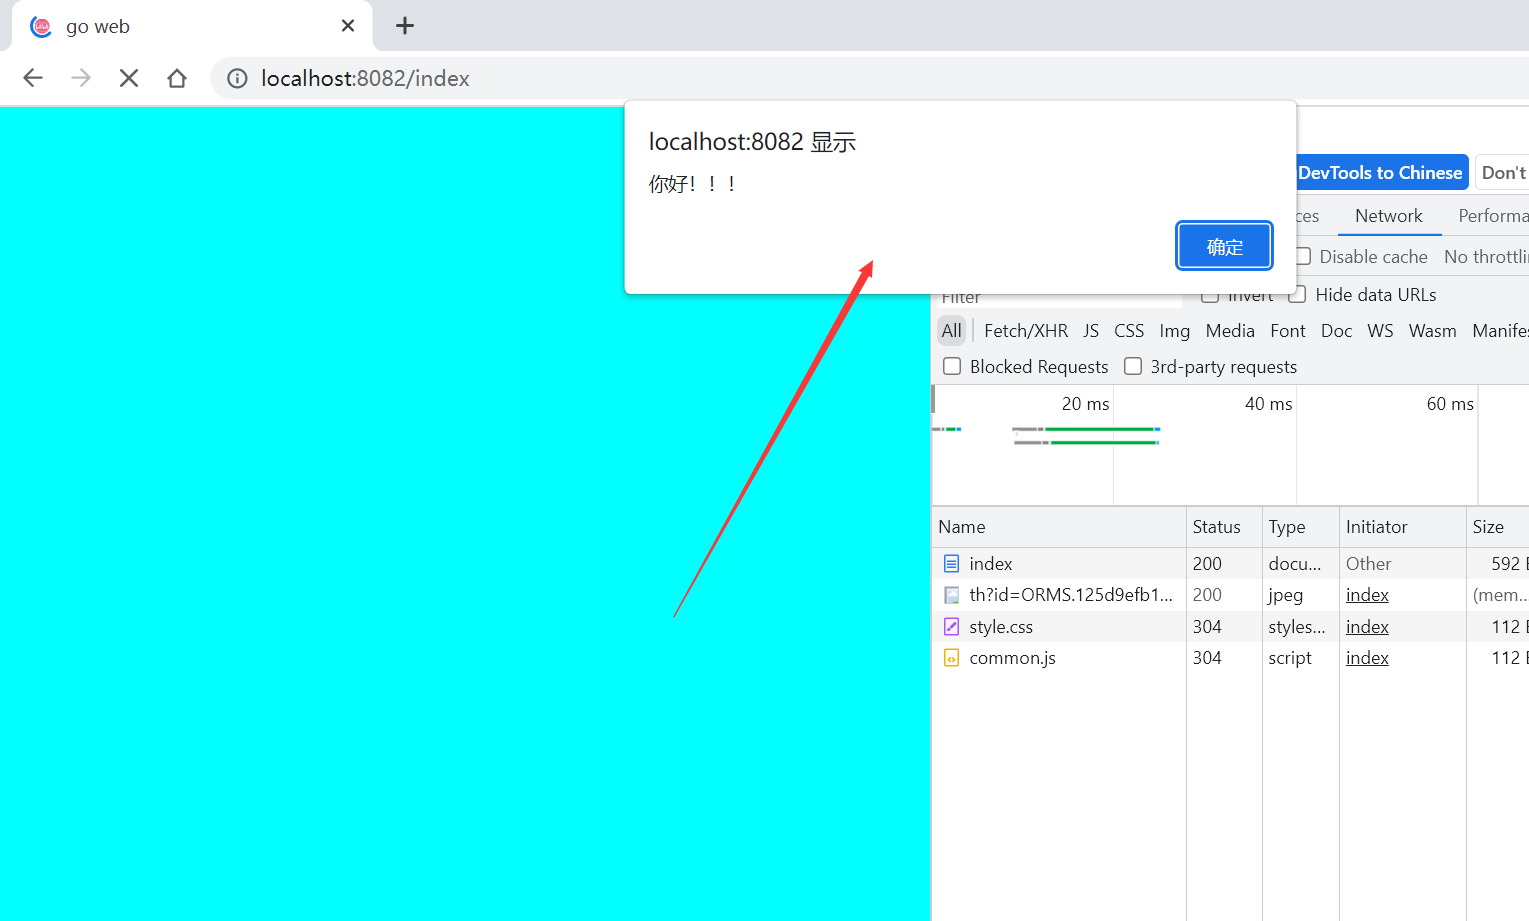Open initiator index link for style.css
The height and width of the screenshot is (921, 1529).
tap(1367, 627)
